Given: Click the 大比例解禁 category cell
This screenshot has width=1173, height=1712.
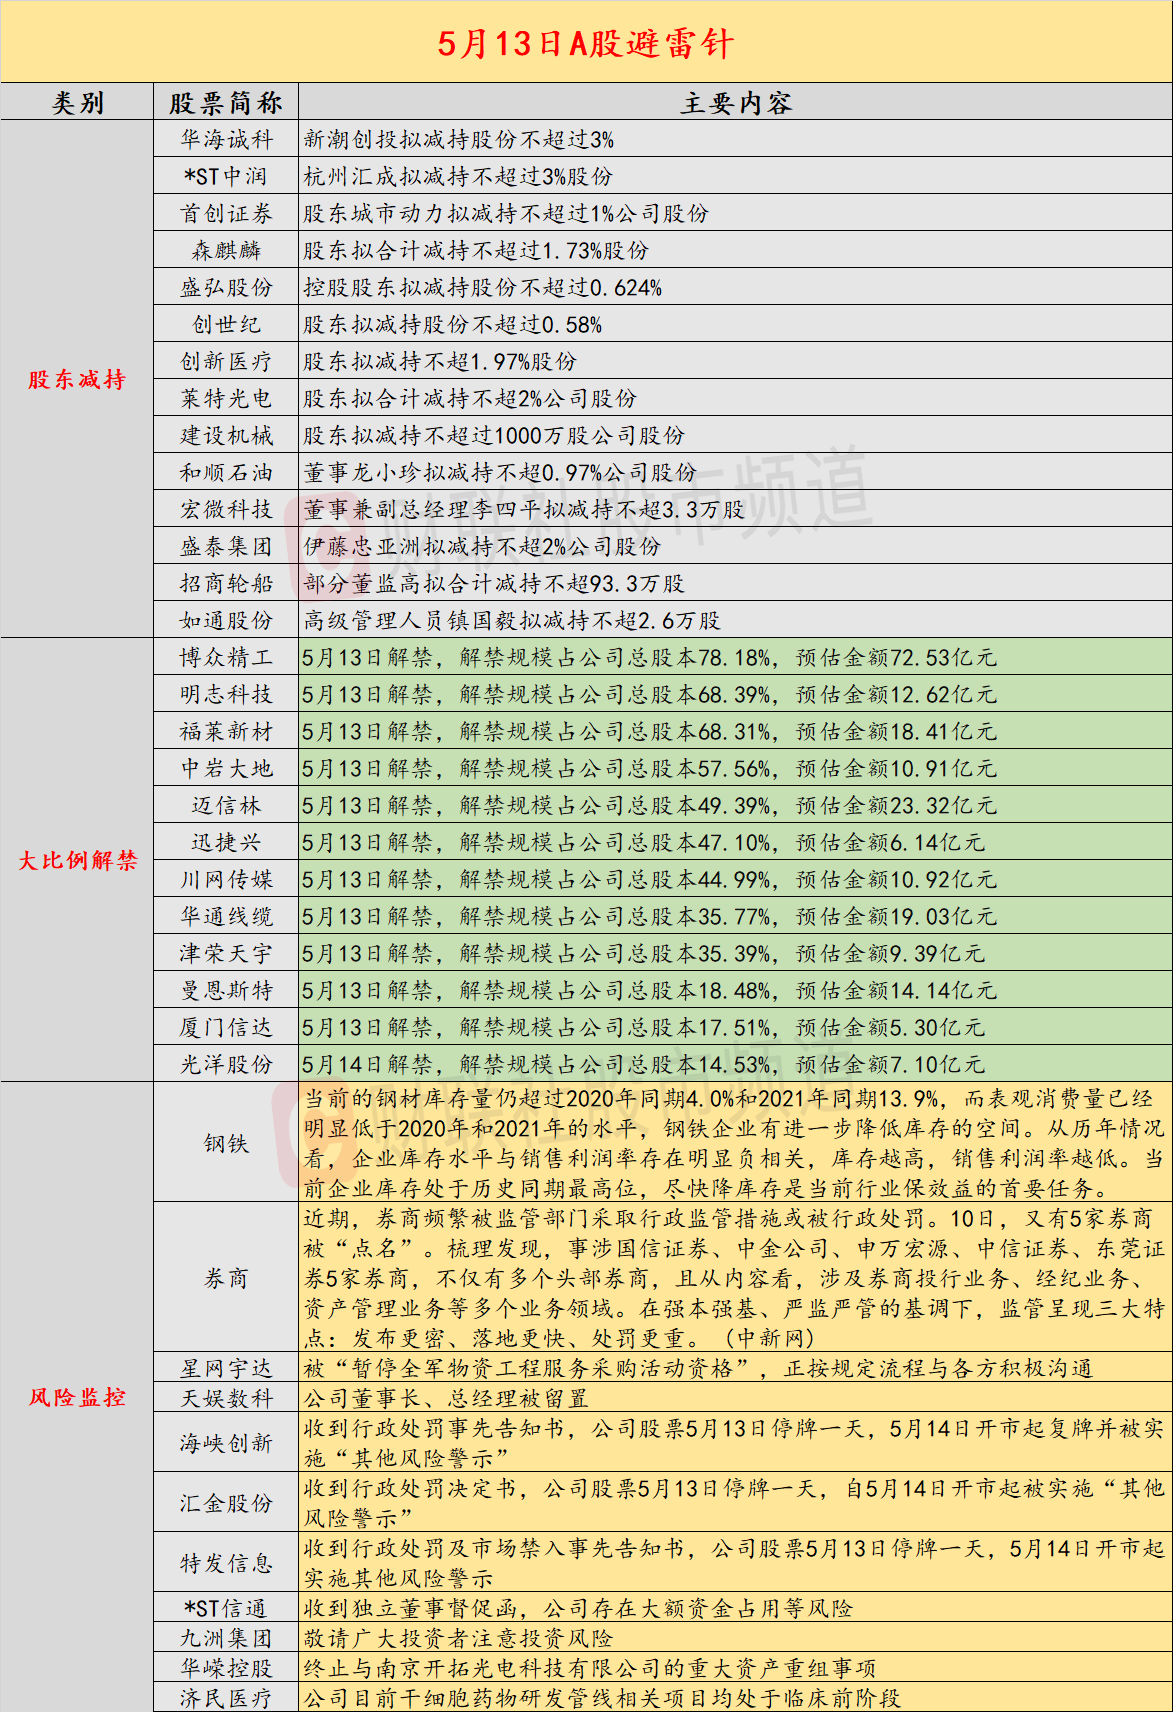Looking at the screenshot, I should tap(77, 860).
